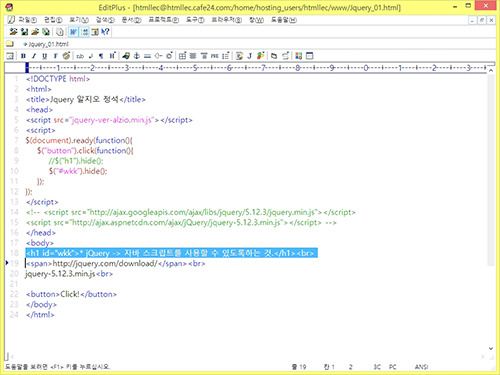Insert non-breaking space via nbsp icon
This screenshot has width=500, height=375.
point(80,56)
